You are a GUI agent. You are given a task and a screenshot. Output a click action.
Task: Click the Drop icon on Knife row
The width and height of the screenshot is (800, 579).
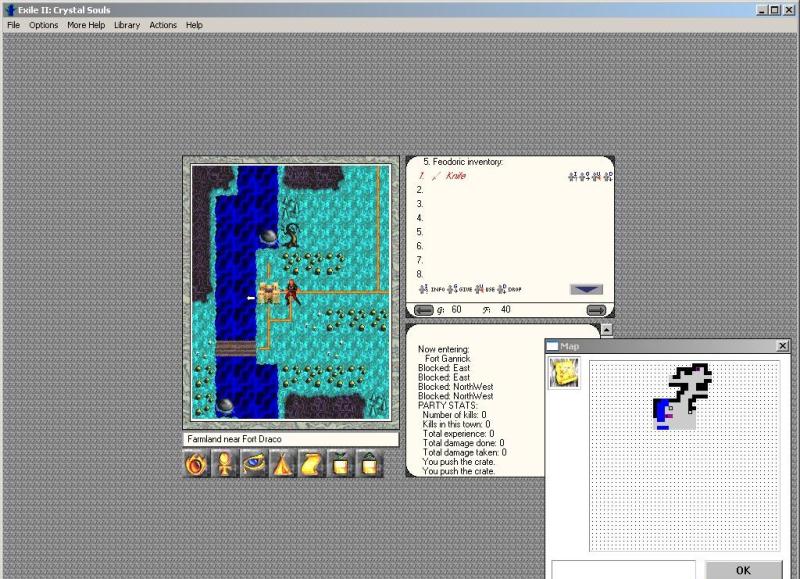606,176
